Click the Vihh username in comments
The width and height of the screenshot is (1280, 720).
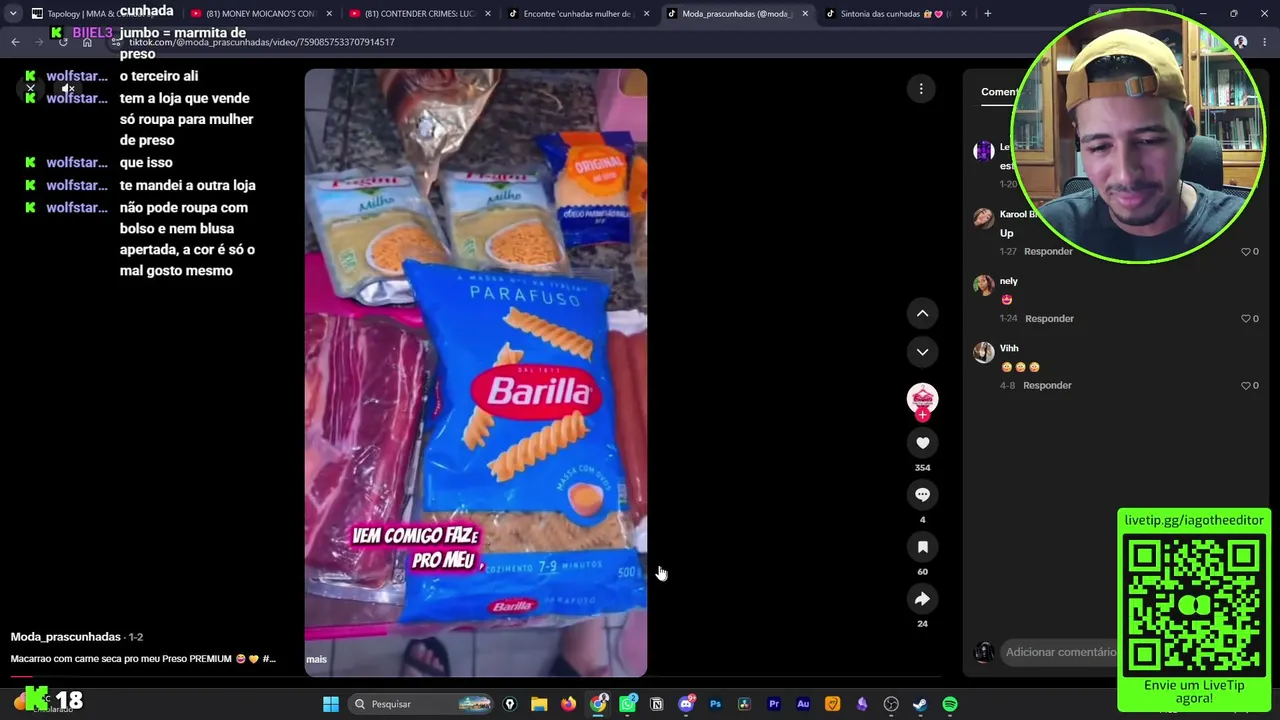(1009, 348)
